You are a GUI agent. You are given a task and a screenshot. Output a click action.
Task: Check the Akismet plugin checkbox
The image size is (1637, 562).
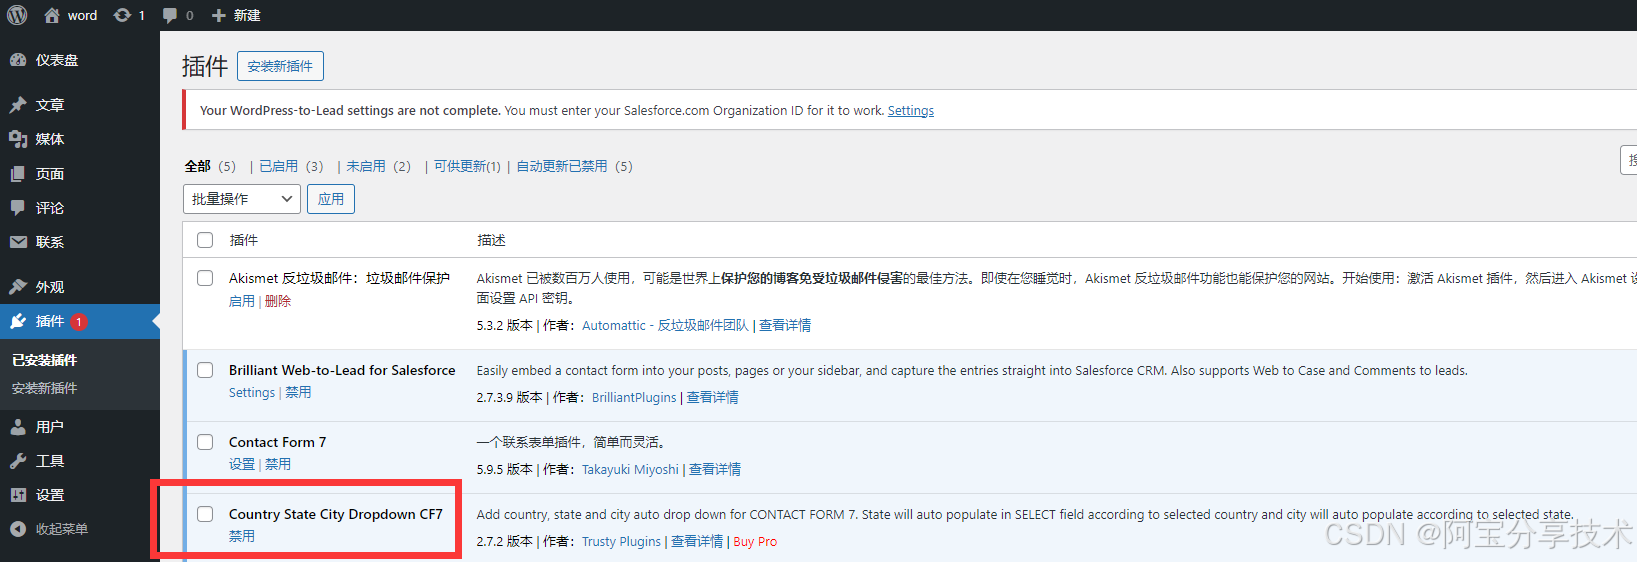pyautogui.click(x=205, y=278)
